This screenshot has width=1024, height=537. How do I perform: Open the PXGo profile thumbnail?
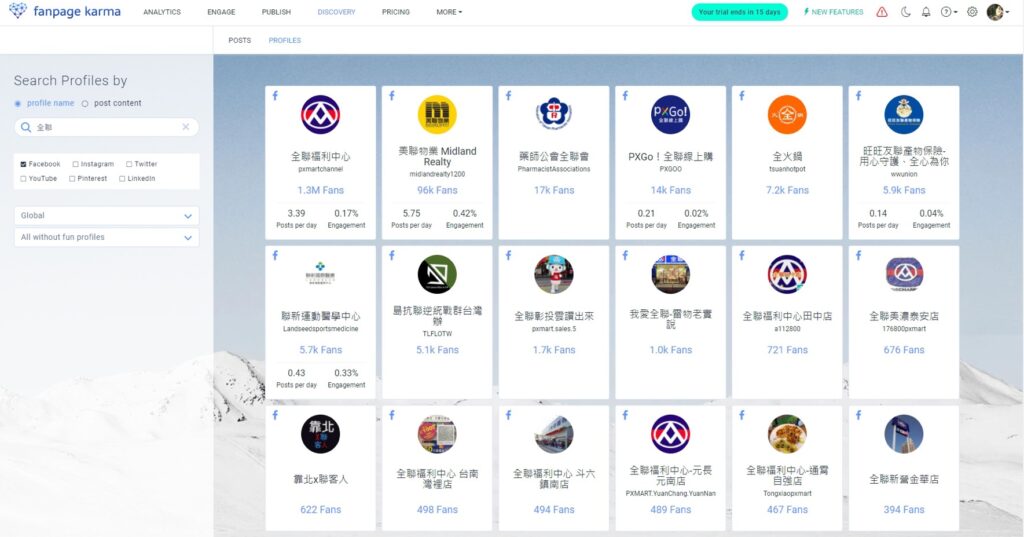tap(670, 115)
